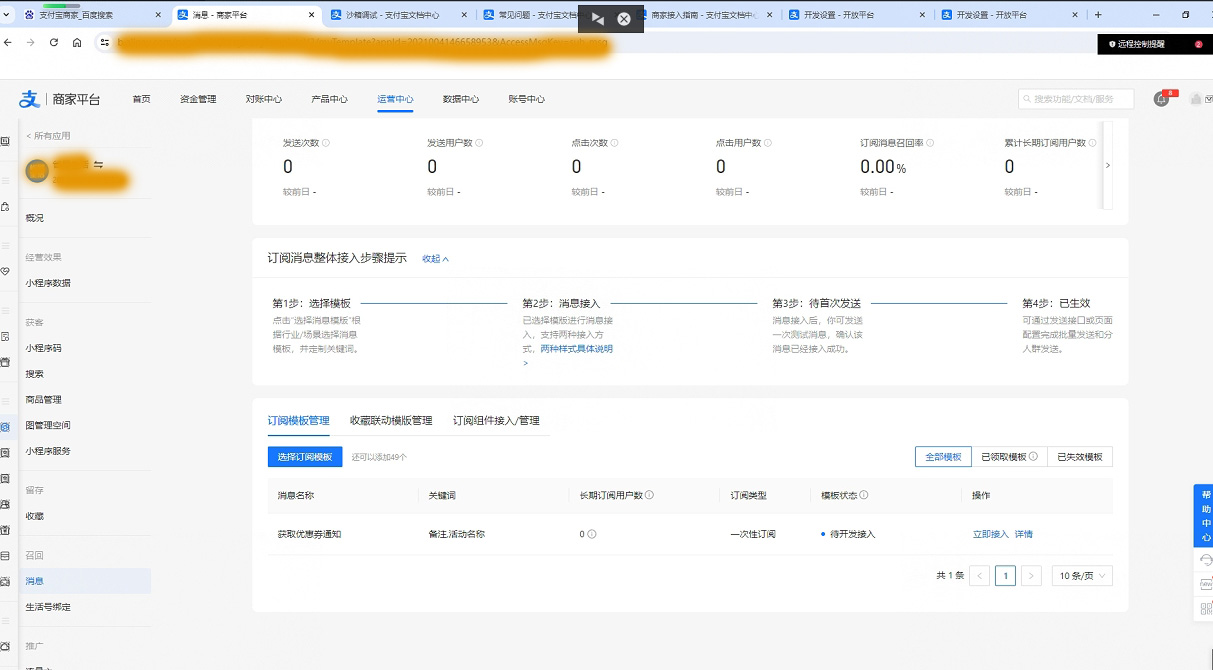Click the Alipay 商家平台 logo
Viewport: 1213px width, 670px height.
tap(60, 99)
